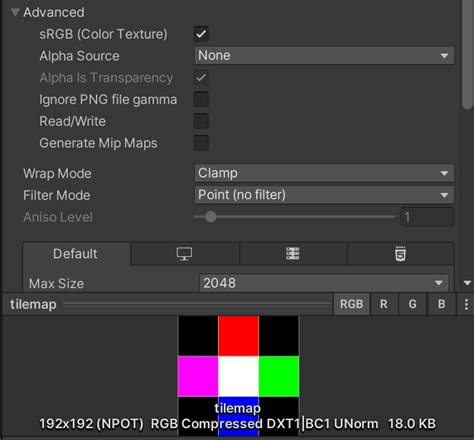Switch the preview to RGB mode
This screenshot has width=474, height=440.
[351, 304]
